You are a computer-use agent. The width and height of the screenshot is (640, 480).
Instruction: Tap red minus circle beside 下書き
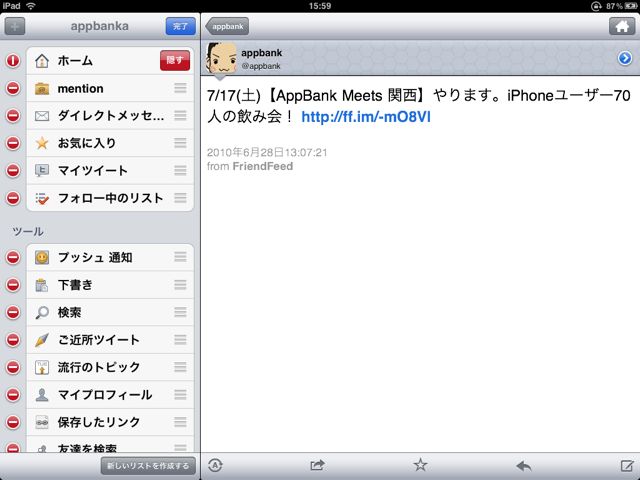[x=13, y=285]
